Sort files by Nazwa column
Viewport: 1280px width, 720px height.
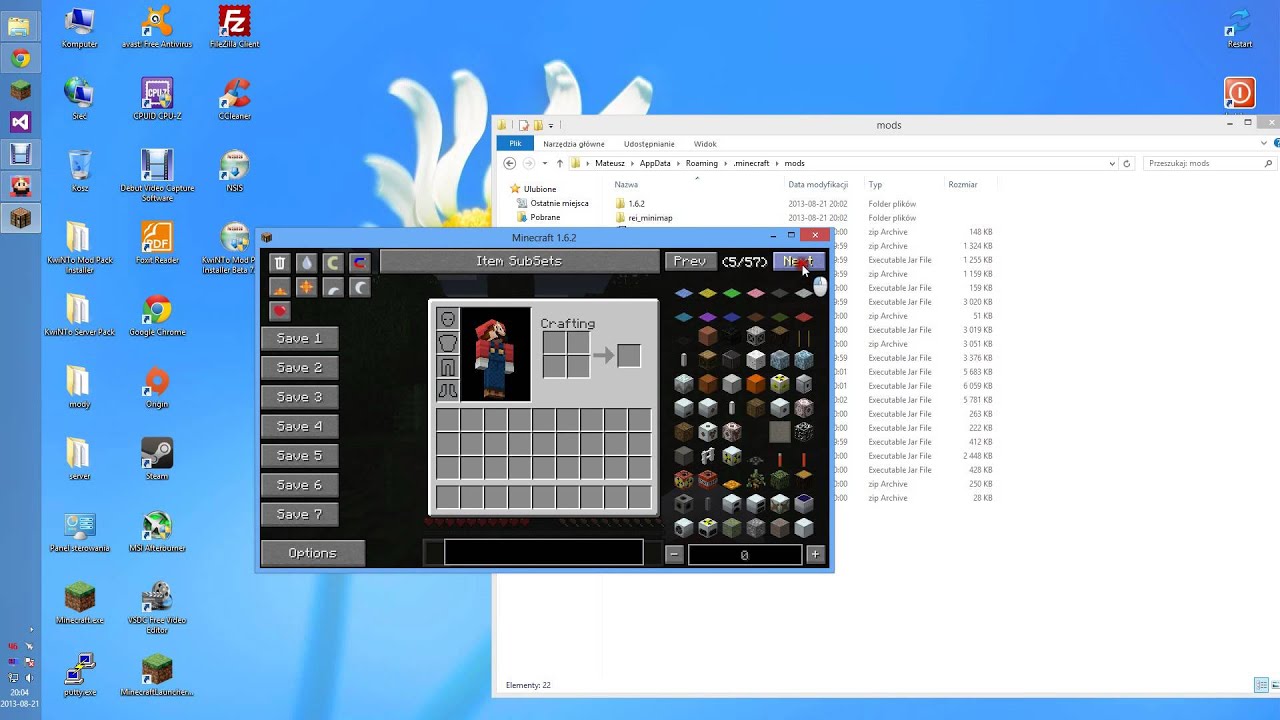[x=626, y=184]
